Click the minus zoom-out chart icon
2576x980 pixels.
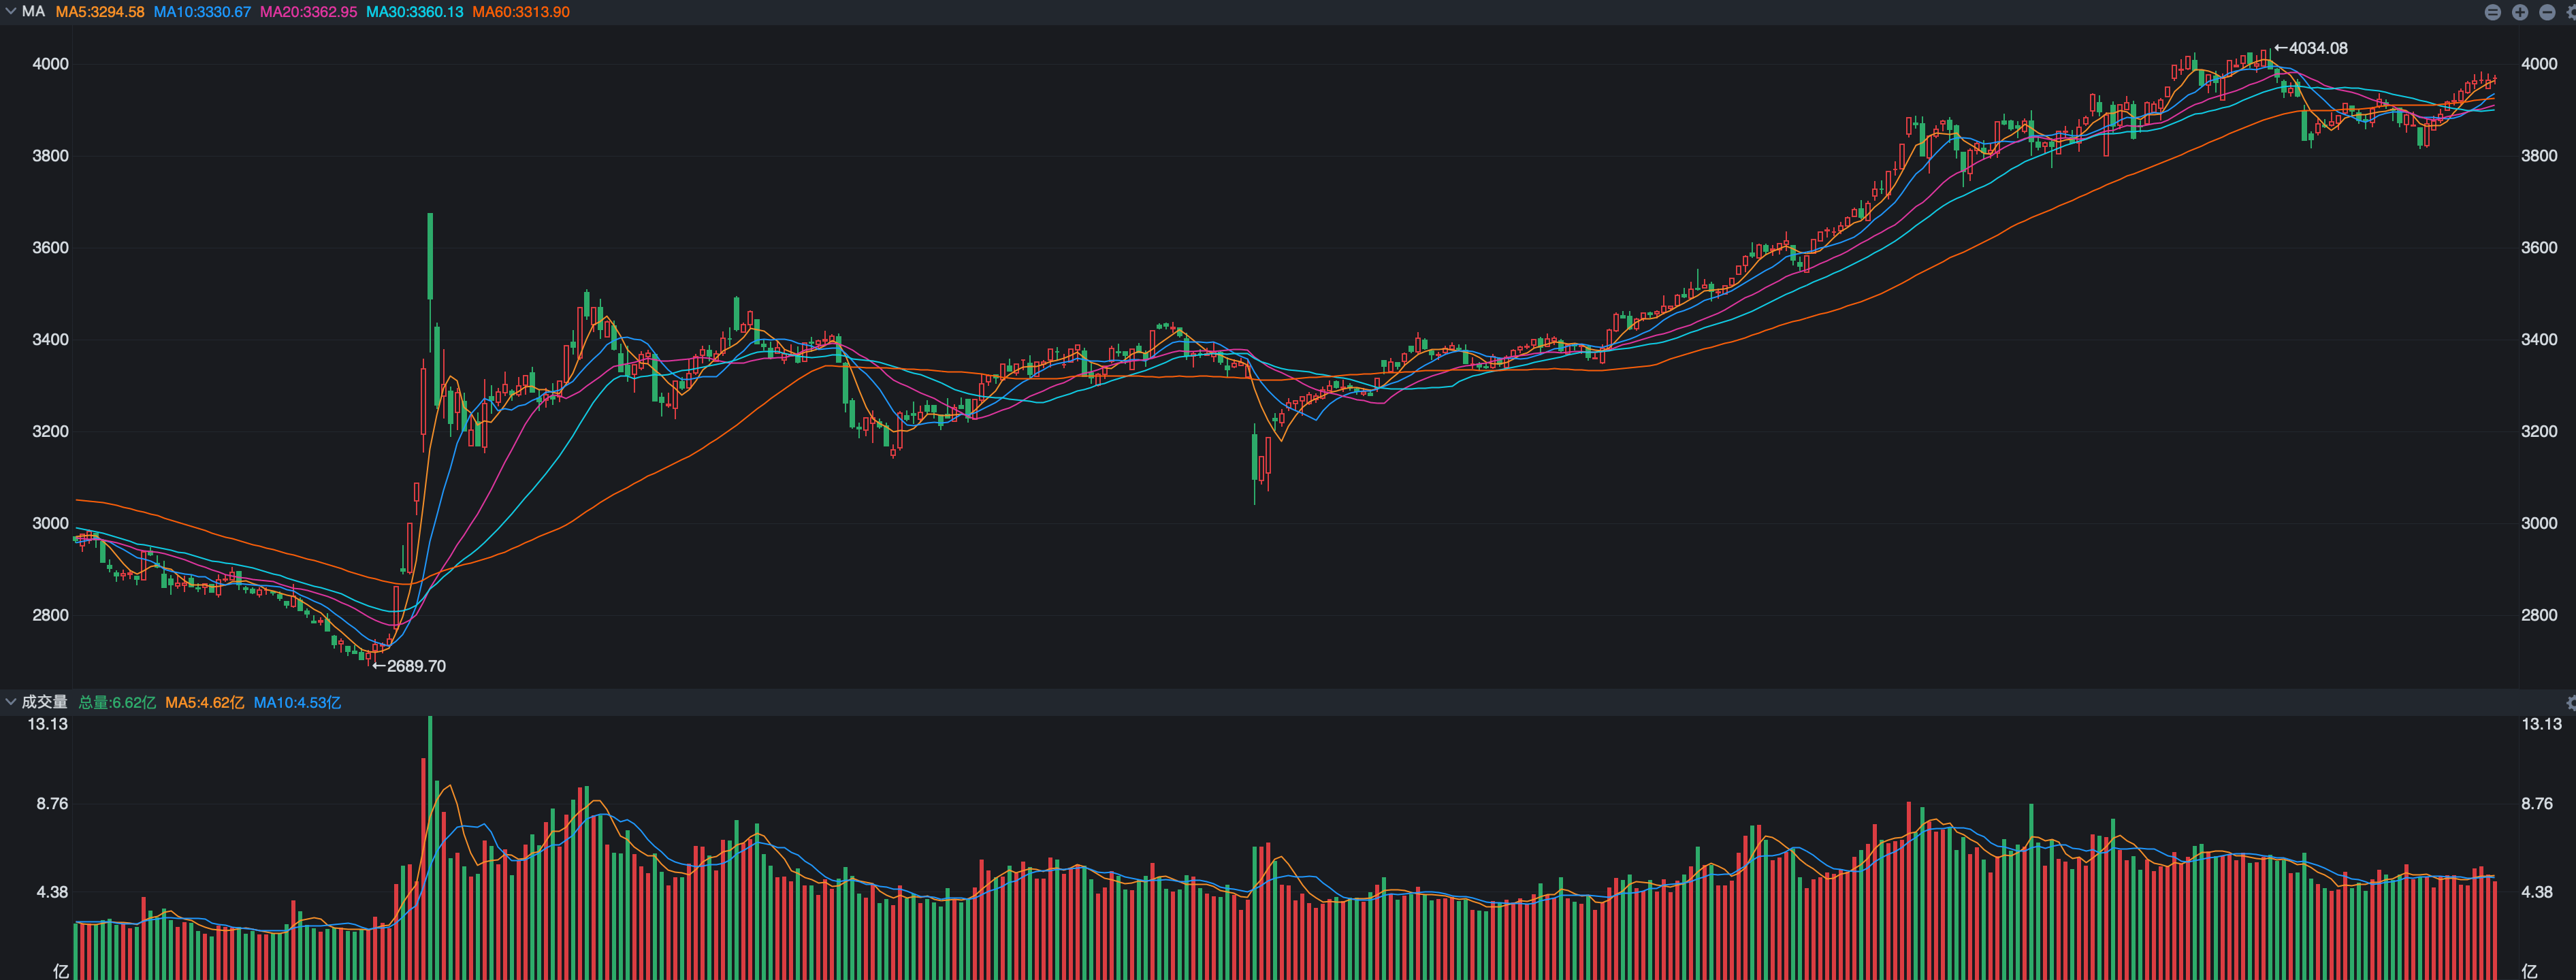coord(2547,12)
